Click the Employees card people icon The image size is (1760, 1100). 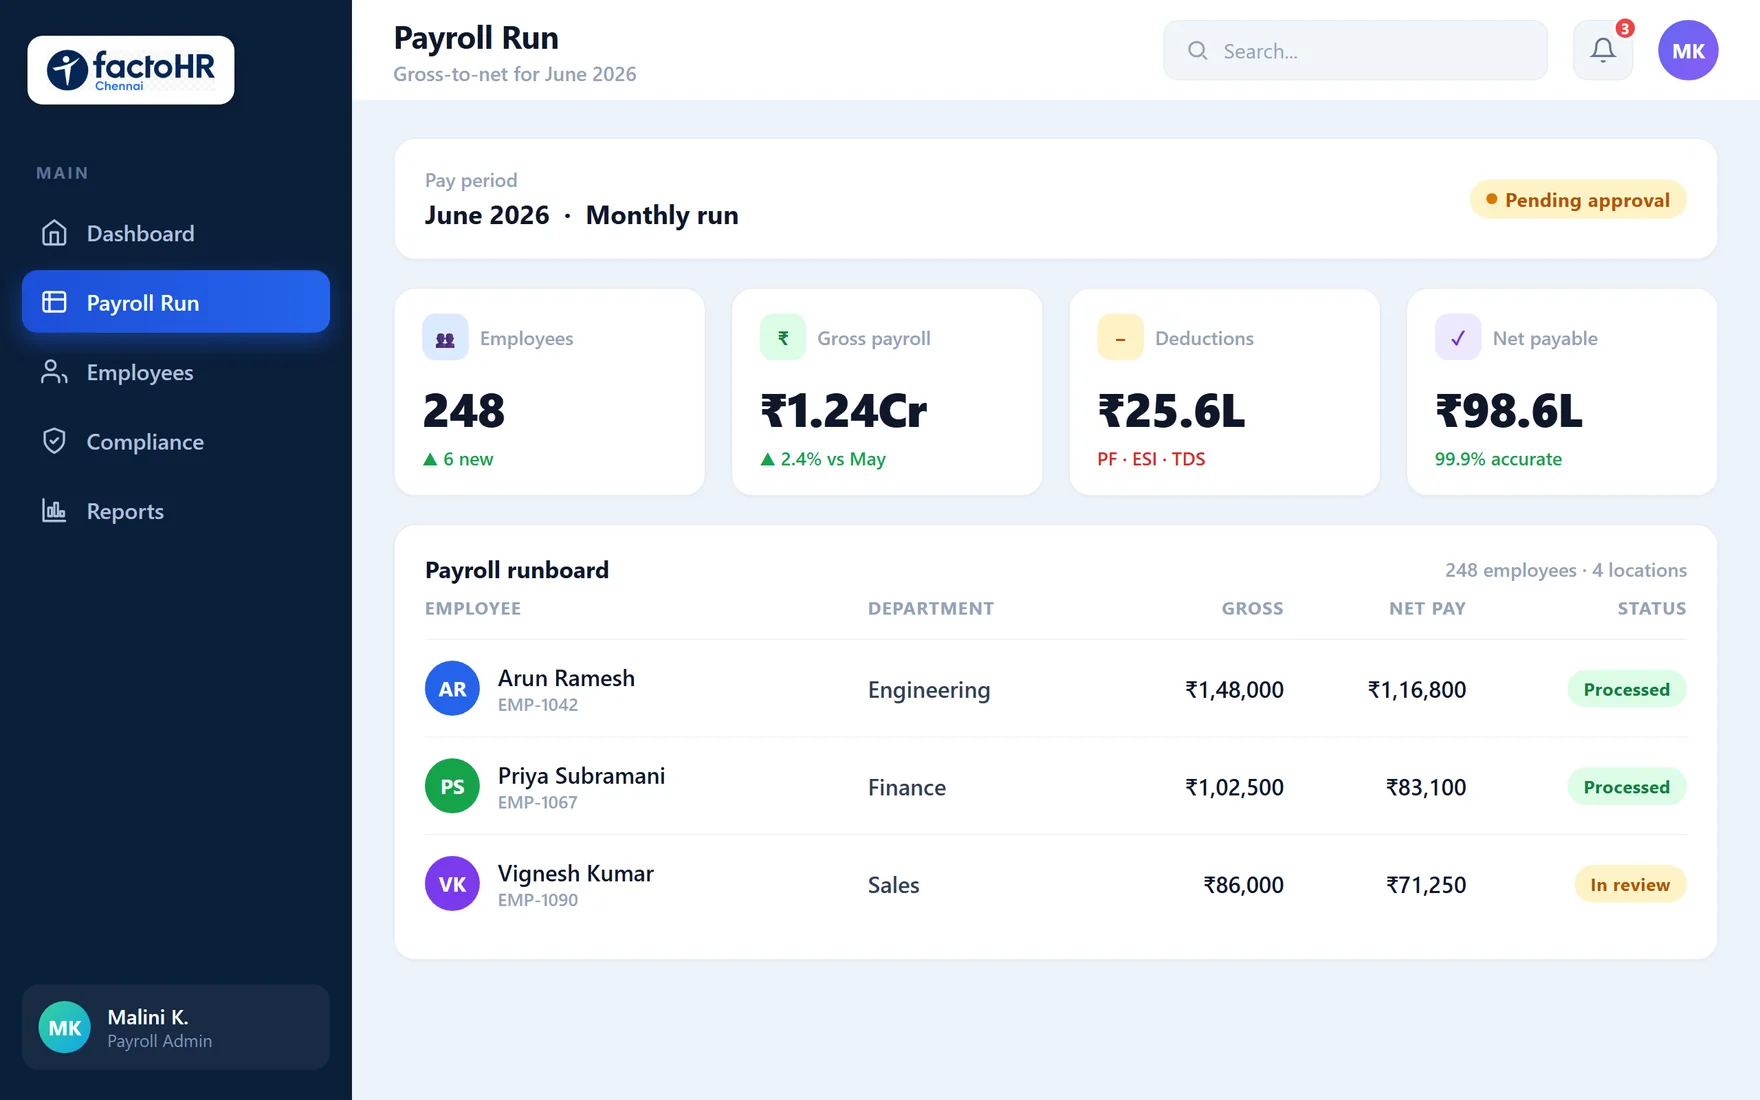(445, 338)
